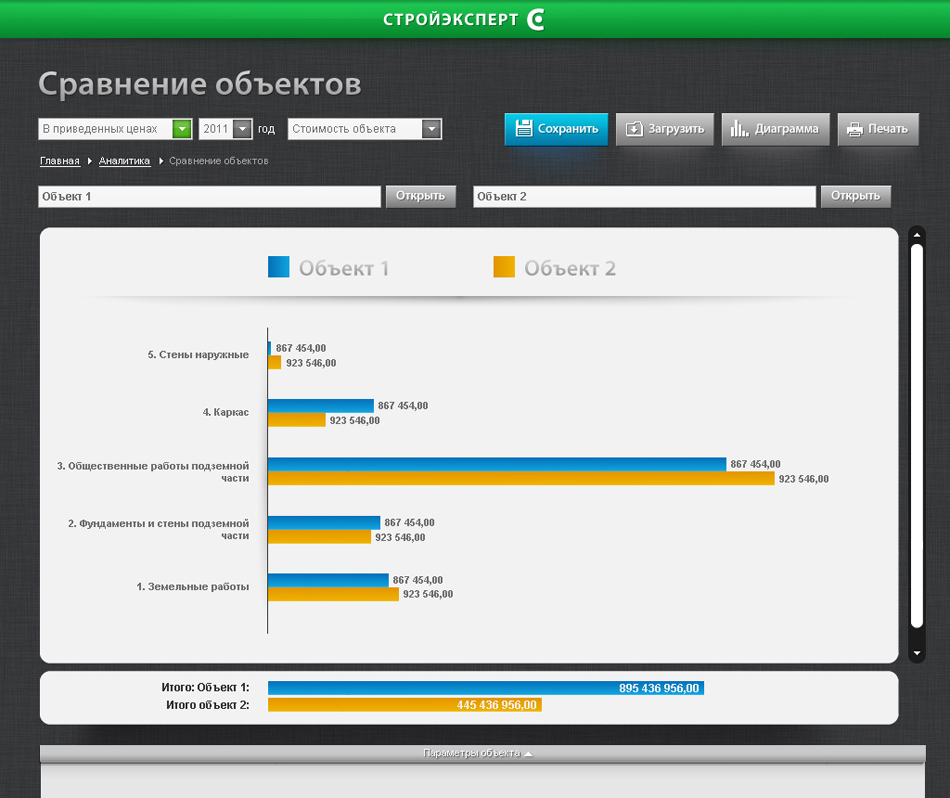950x798 pixels.
Task: Click the bar chart icon on Диаграмма
Action: point(739,128)
